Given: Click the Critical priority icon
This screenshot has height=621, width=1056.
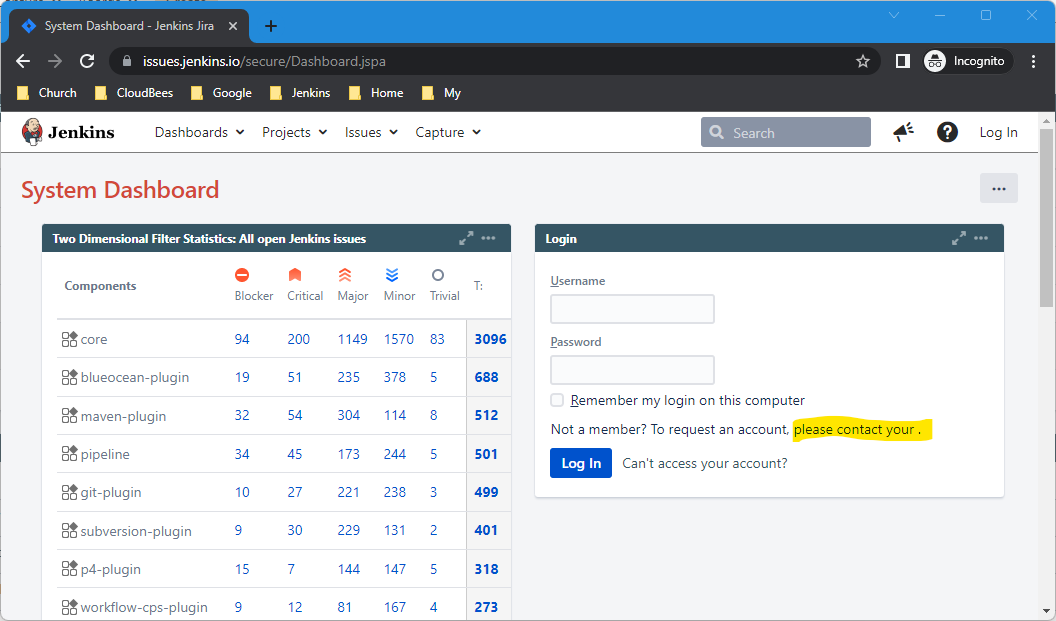Looking at the screenshot, I should click(x=296, y=274).
